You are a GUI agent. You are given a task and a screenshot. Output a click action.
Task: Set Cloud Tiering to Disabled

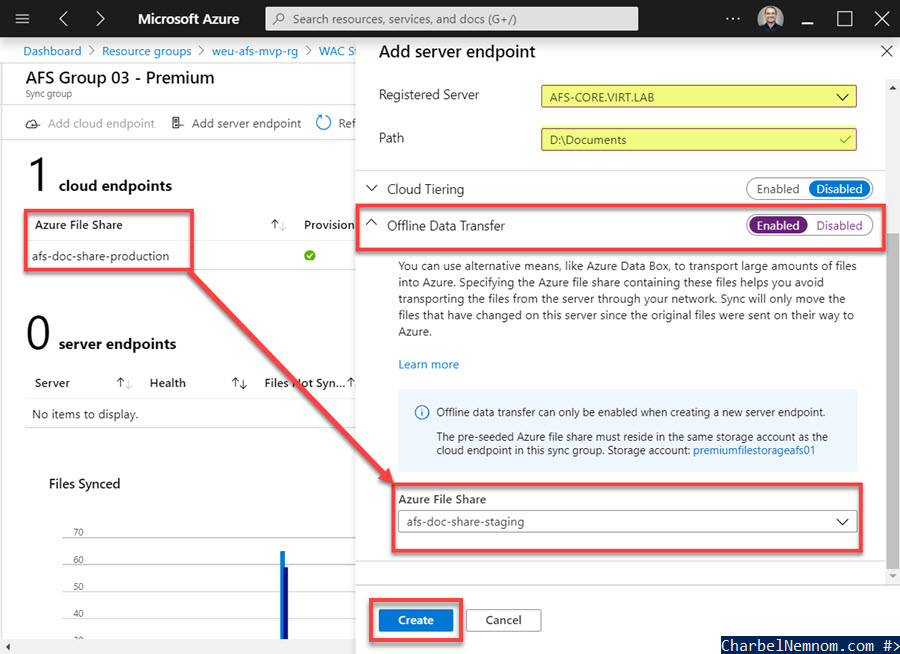839,189
